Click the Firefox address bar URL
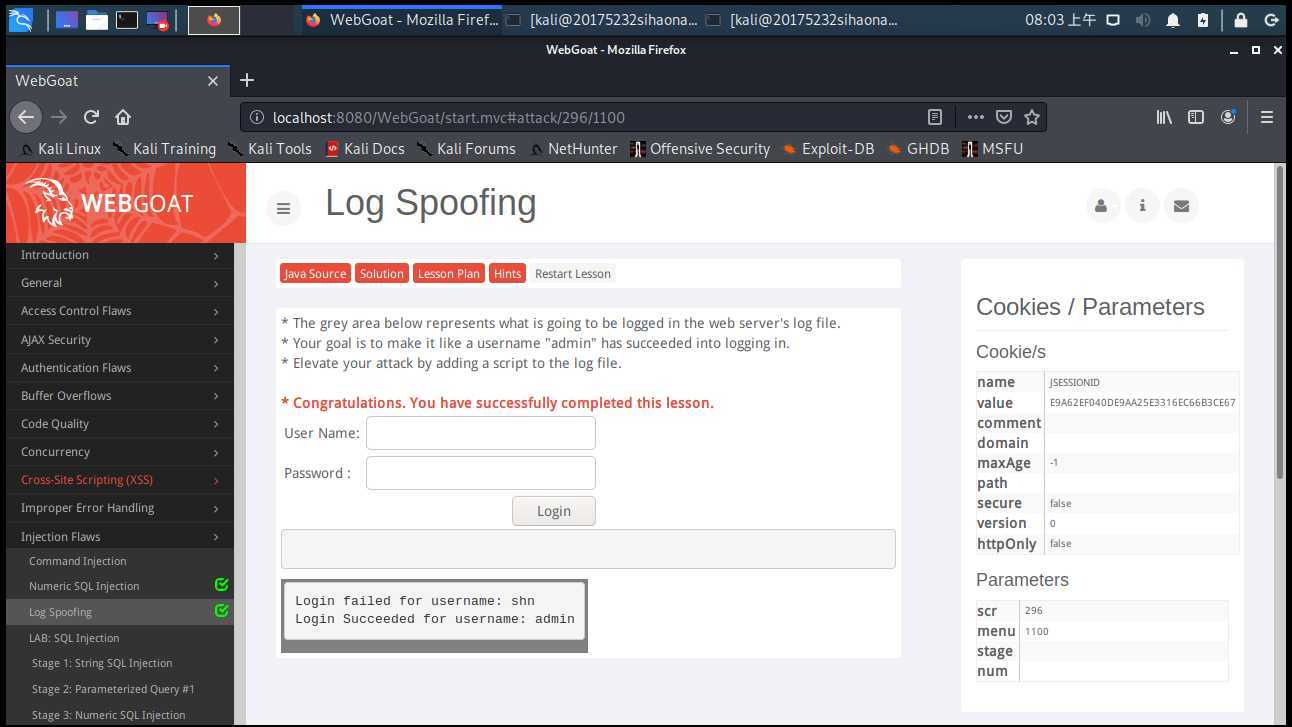This screenshot has width=1292, height=727. [449, 117]
